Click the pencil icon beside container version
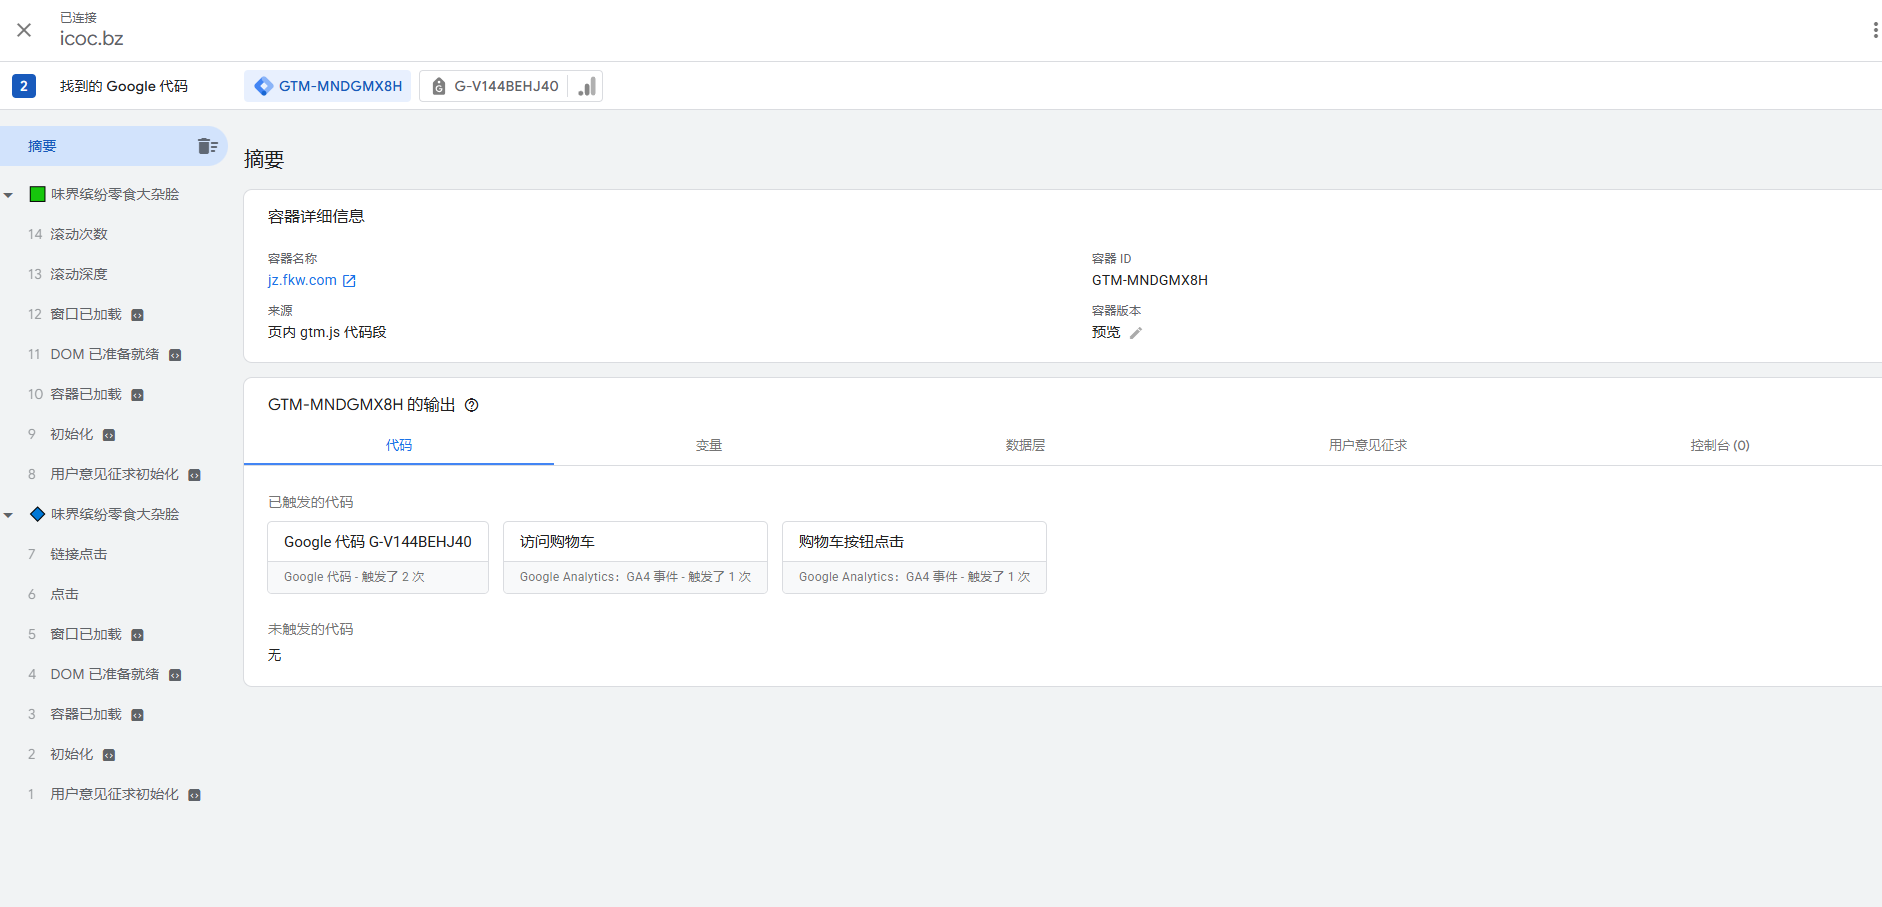 (x=1135, y=333)
